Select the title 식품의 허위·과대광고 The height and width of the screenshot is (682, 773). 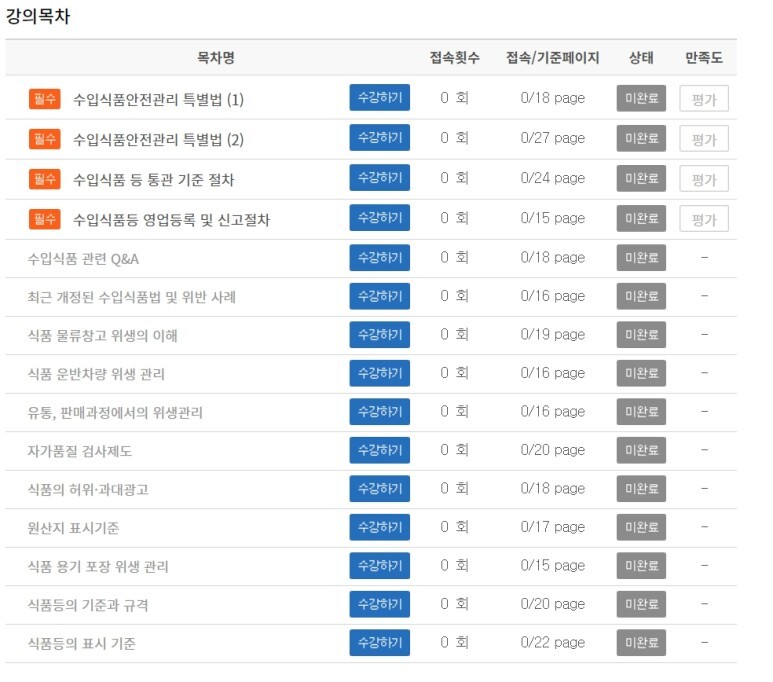88,489
